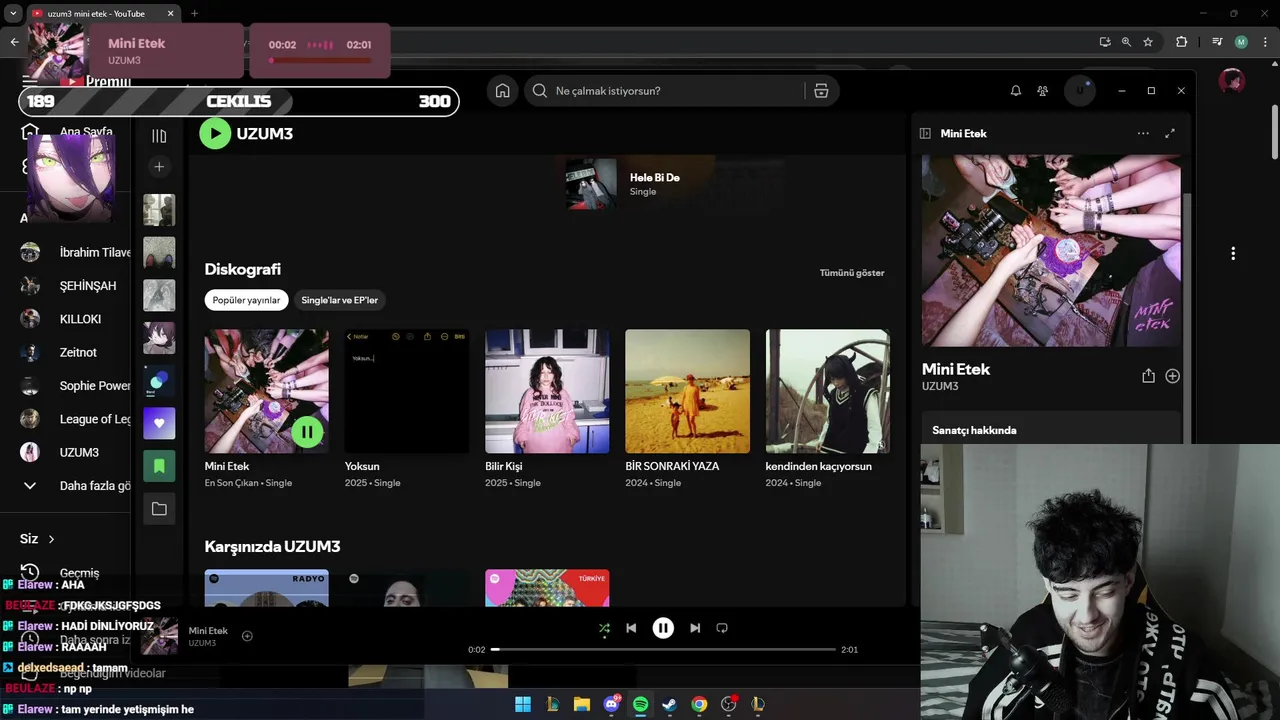Open the YouTube vertical three-dots menu on the right

[x=1233, y=253]
